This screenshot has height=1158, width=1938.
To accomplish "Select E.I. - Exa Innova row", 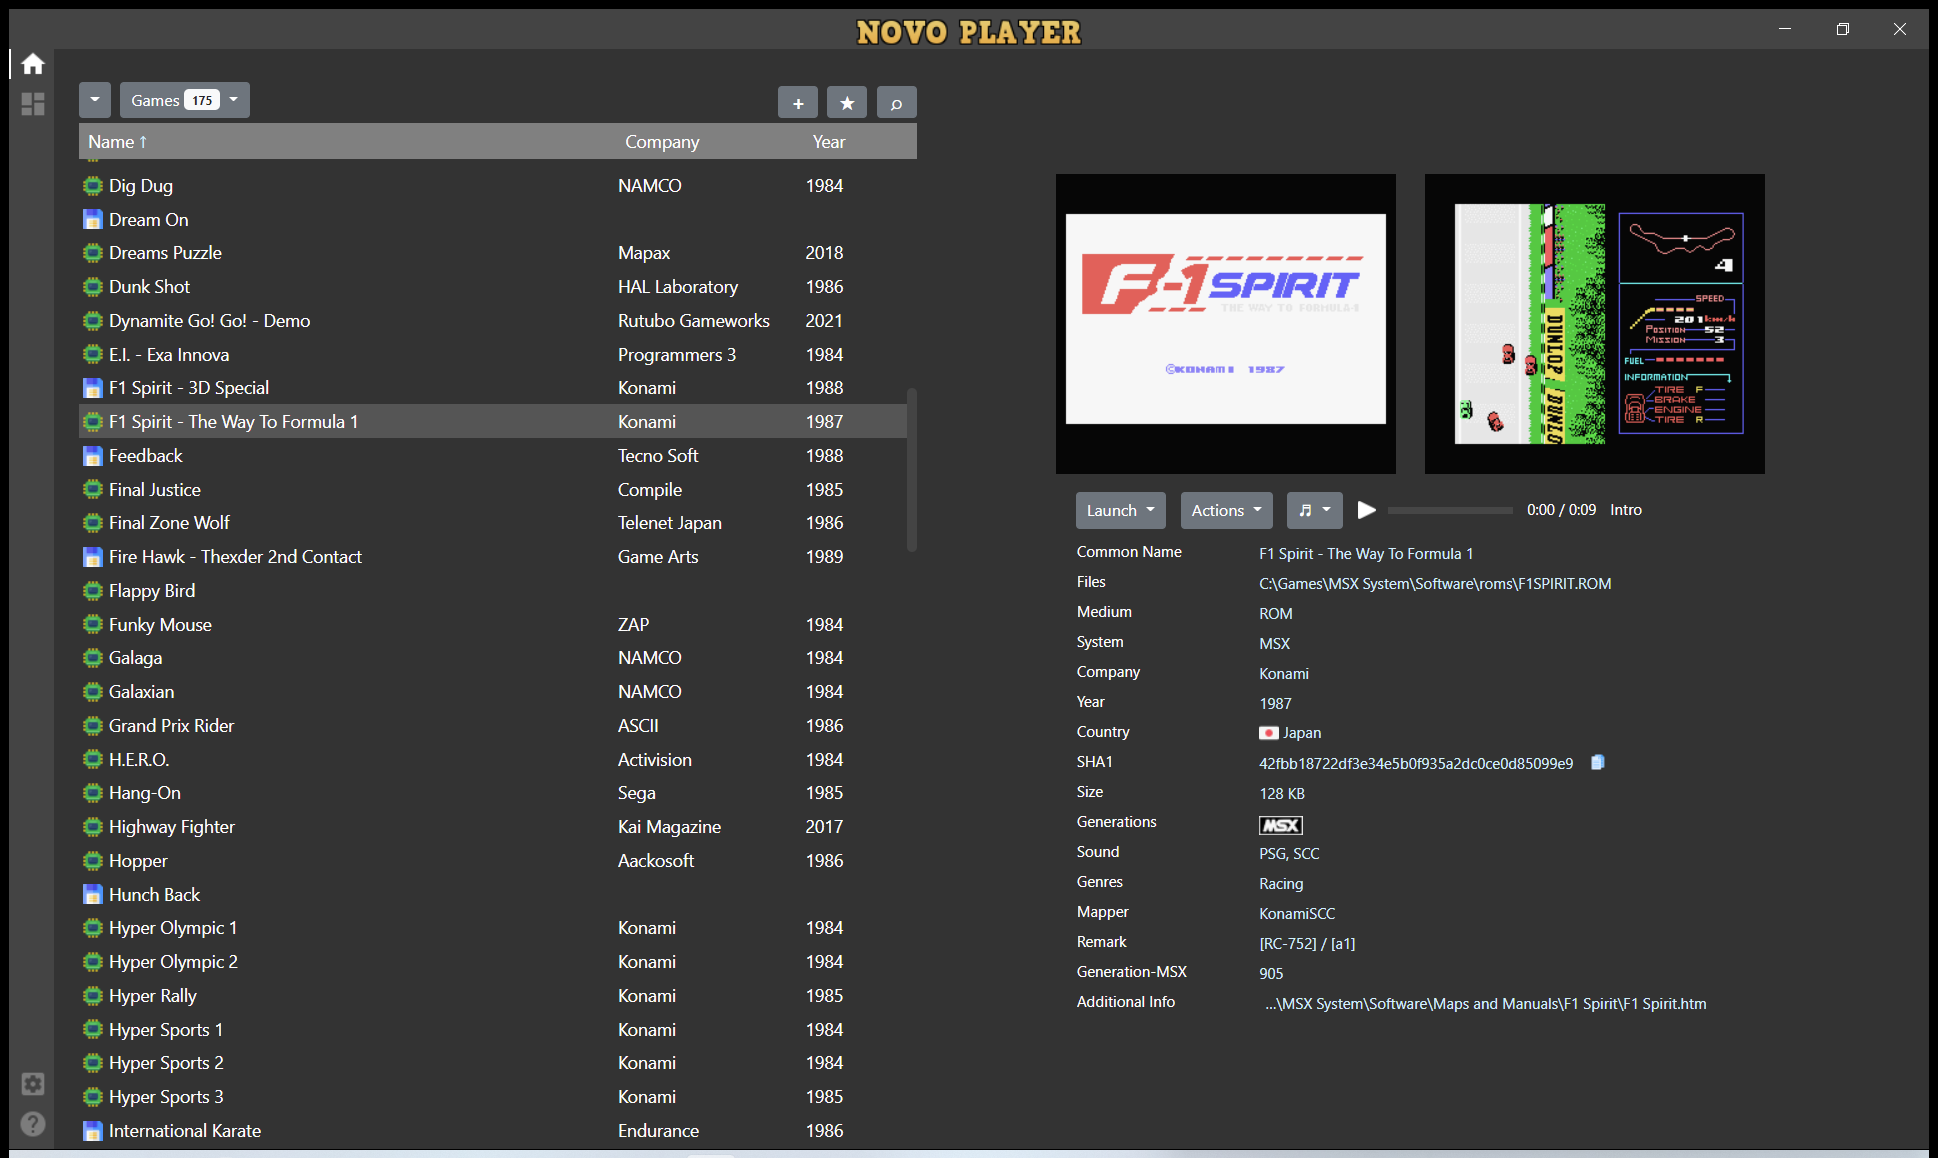I will coord(493,355).
